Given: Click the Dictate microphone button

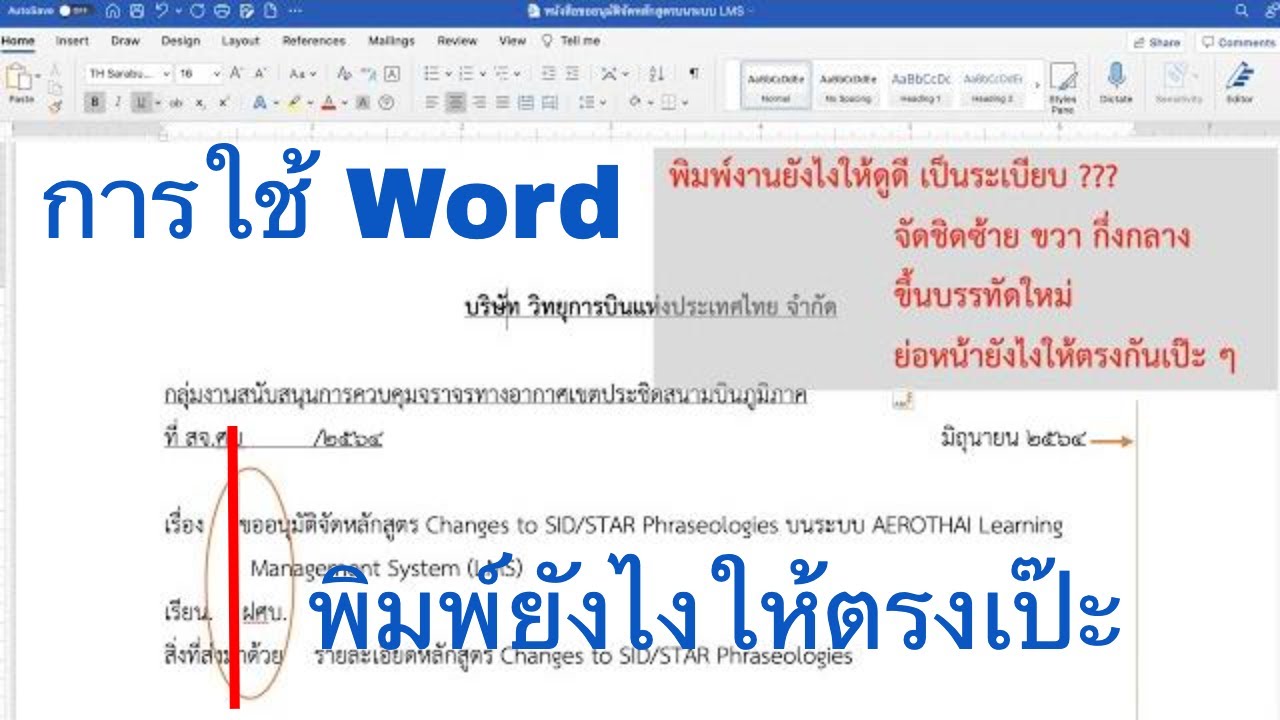Looking at the screenshot, I should [x=1116, y=85].
